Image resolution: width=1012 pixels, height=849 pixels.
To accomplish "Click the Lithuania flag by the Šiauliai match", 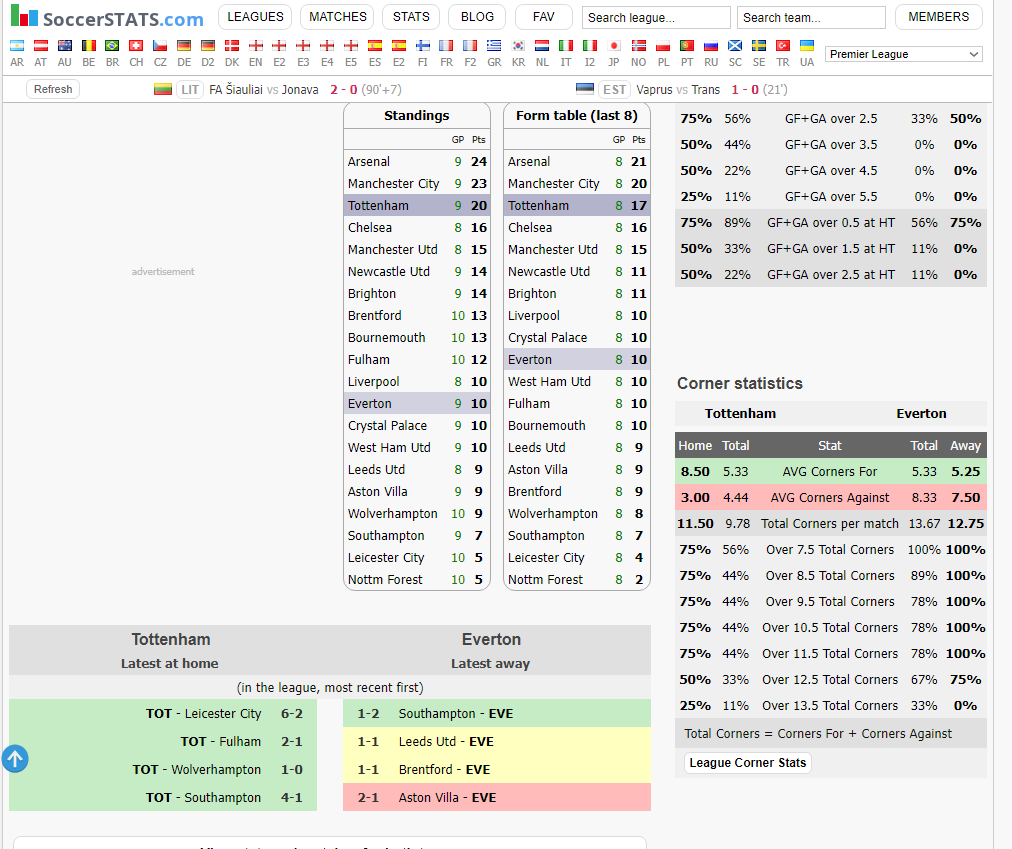I will (163, 90).
